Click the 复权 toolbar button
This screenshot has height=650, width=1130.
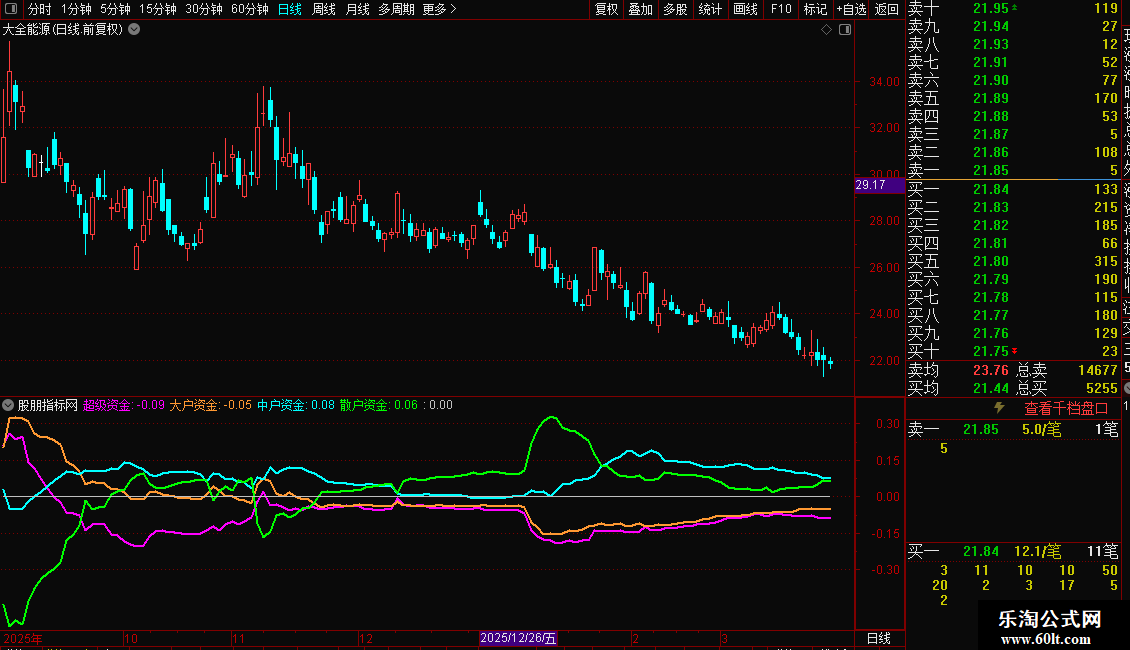click(607, 10)
